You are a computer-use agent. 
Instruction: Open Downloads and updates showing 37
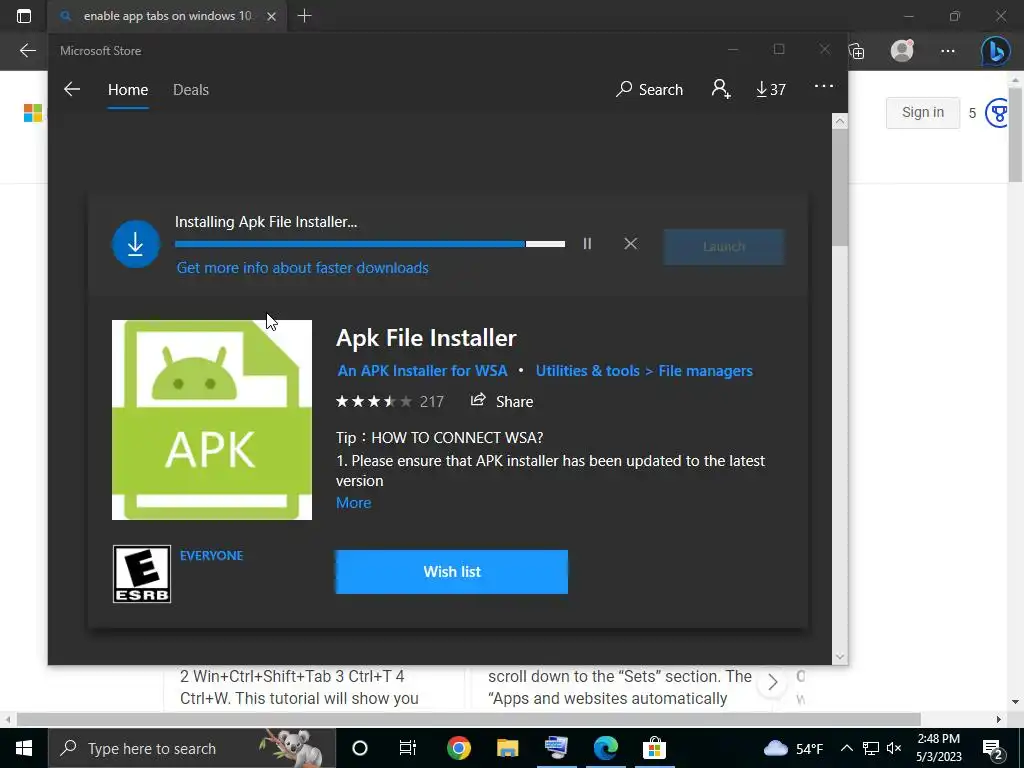pos(771,89)
